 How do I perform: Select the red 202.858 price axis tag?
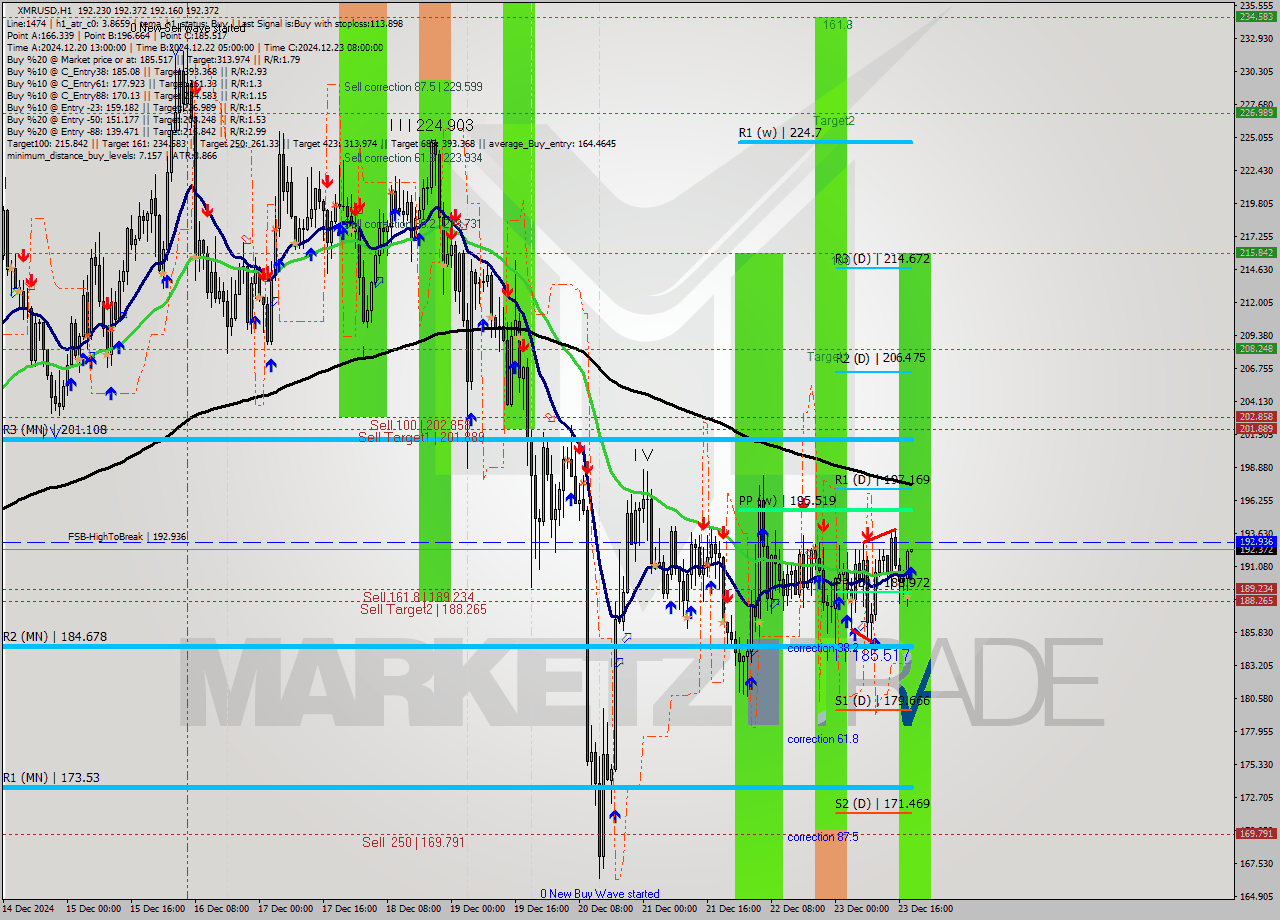pos(1256,417)
